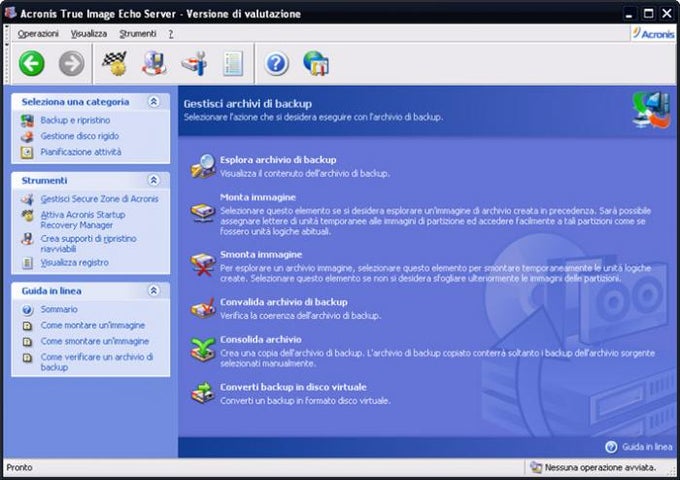Screen dimensions: 680x480
Task: Click the Attiva Acronis Startup Recovery Manager icon
Action: click(x=28, y=216)
